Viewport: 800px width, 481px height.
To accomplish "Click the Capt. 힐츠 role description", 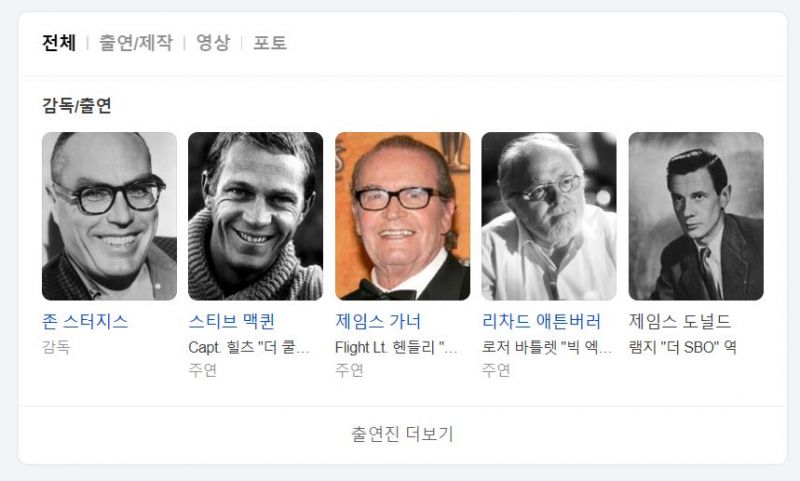I will [248, 347].
